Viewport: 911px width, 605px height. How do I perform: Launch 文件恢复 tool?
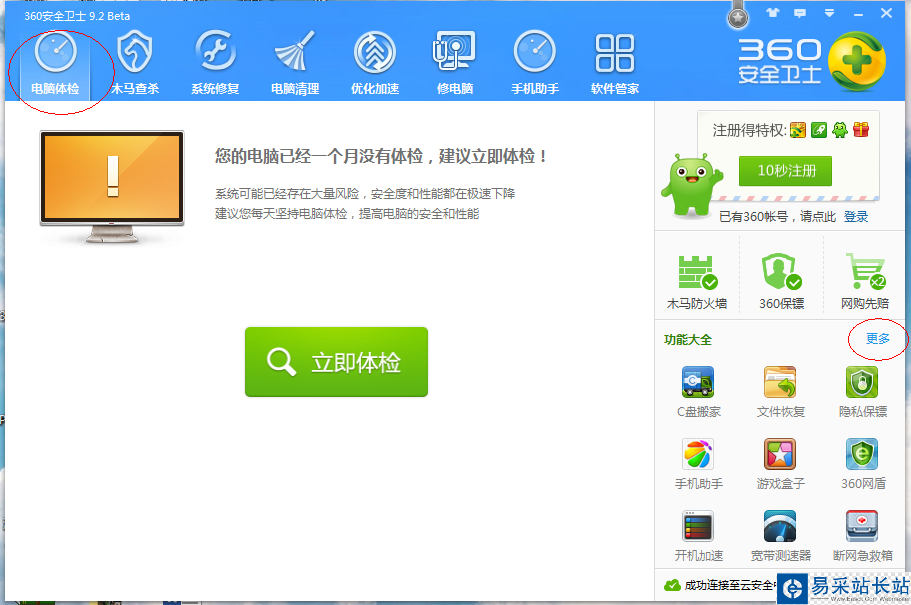(x=780, y=392)
